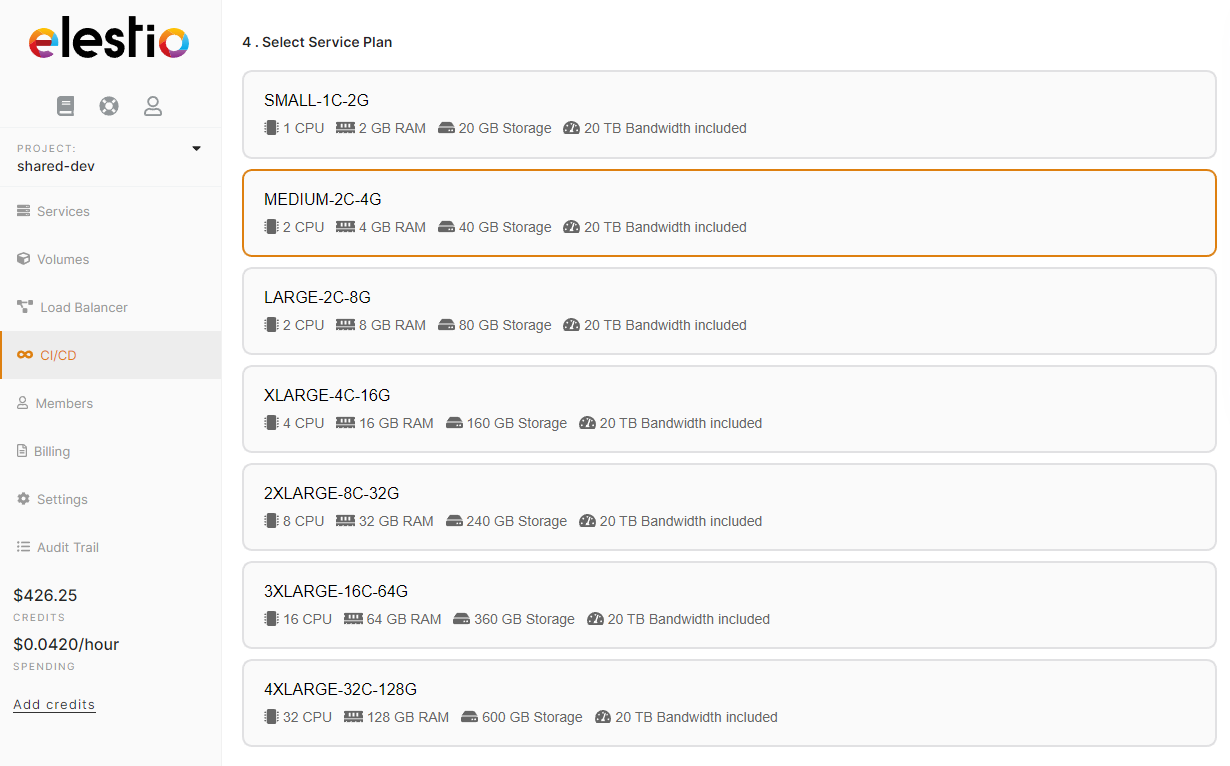
Task: Open the user account profile icon
Action: [x=153, y=106]
